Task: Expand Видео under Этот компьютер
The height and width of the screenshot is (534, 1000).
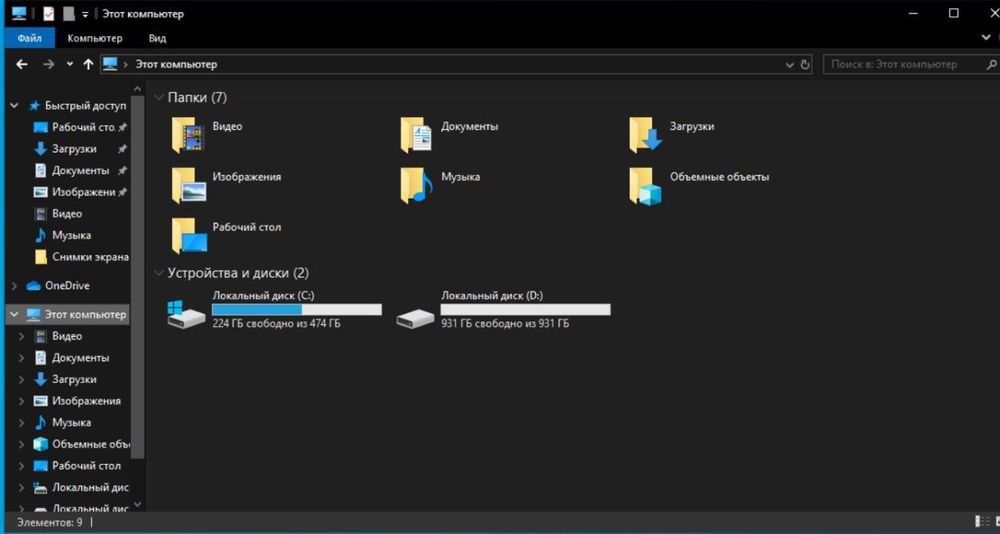Action: [22, 336]
